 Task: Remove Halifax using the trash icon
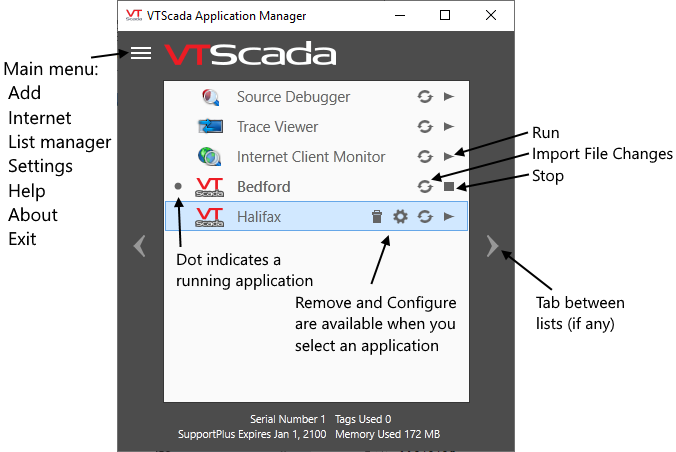point(377,216)
